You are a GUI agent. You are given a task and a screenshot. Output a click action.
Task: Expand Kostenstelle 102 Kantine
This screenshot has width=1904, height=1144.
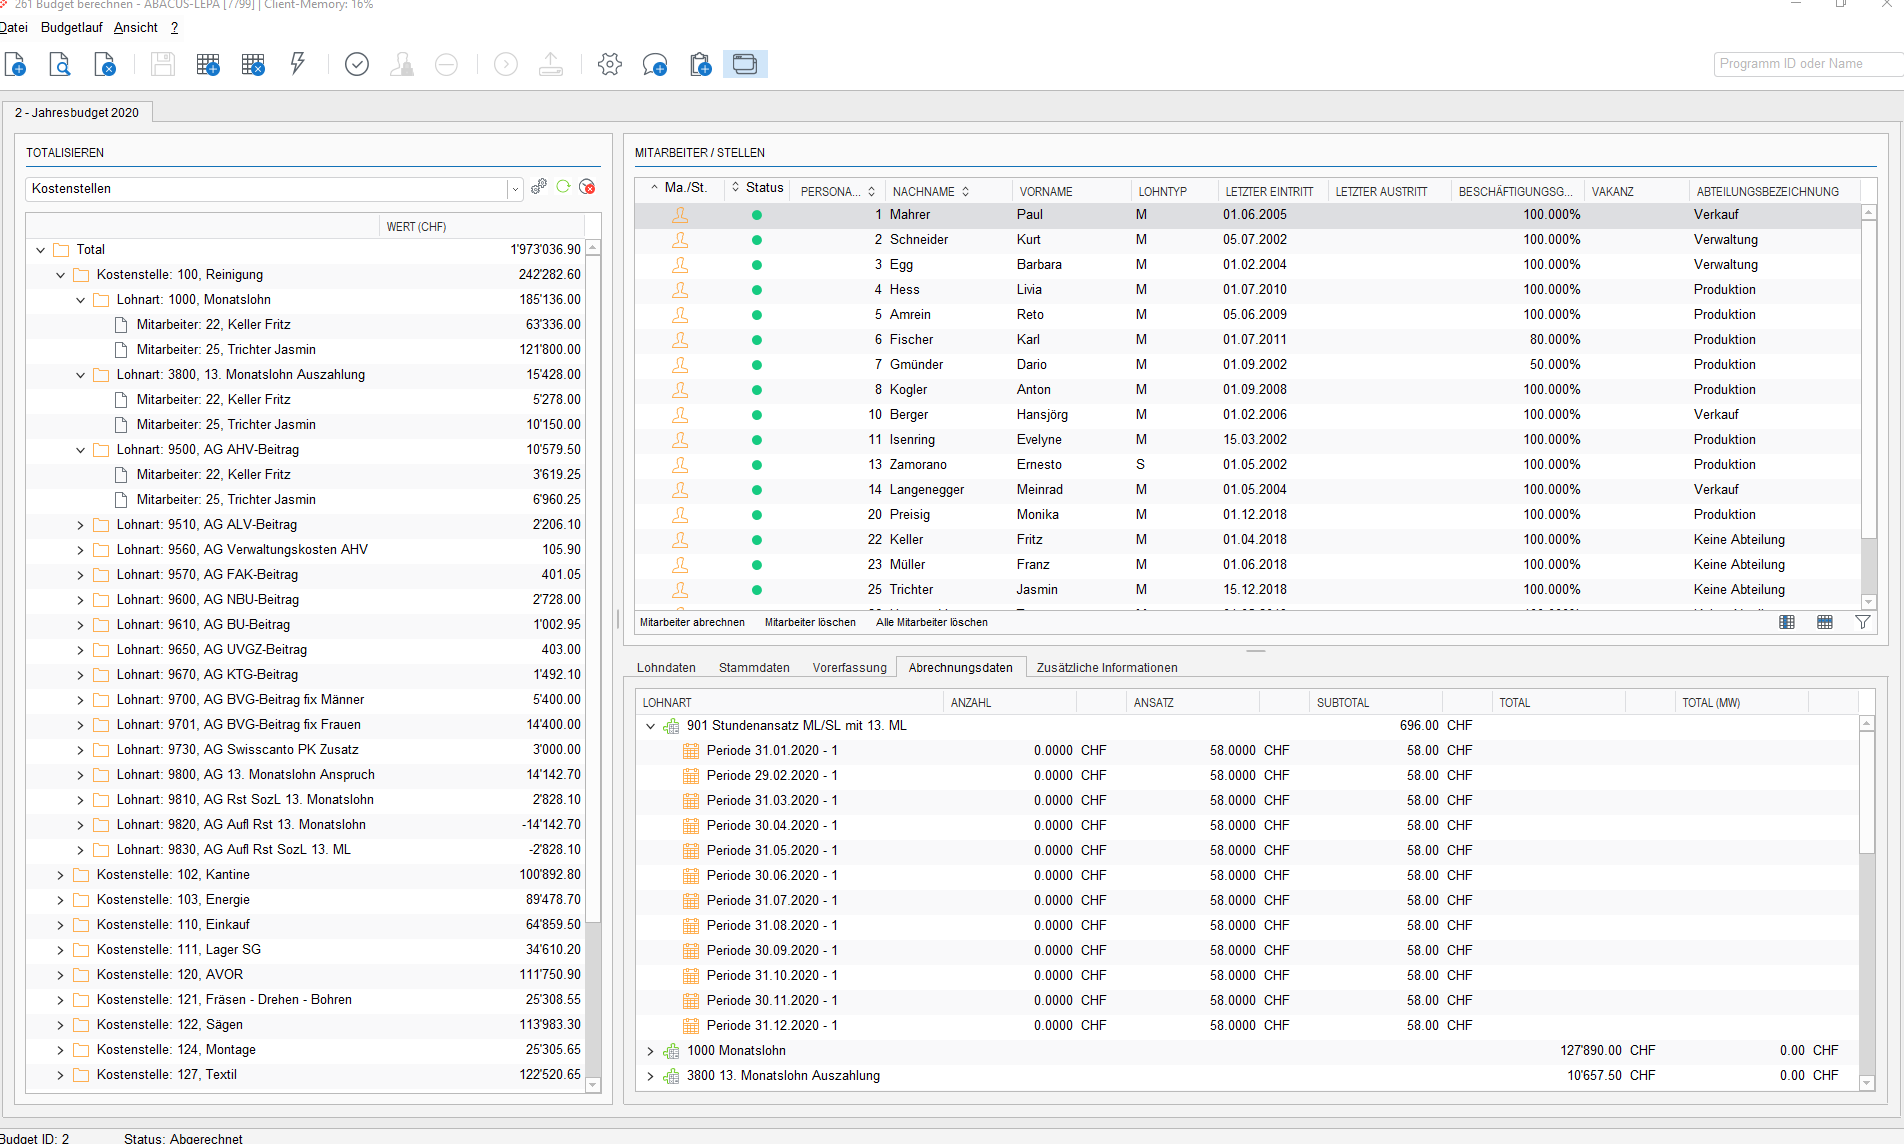(61, 875)
